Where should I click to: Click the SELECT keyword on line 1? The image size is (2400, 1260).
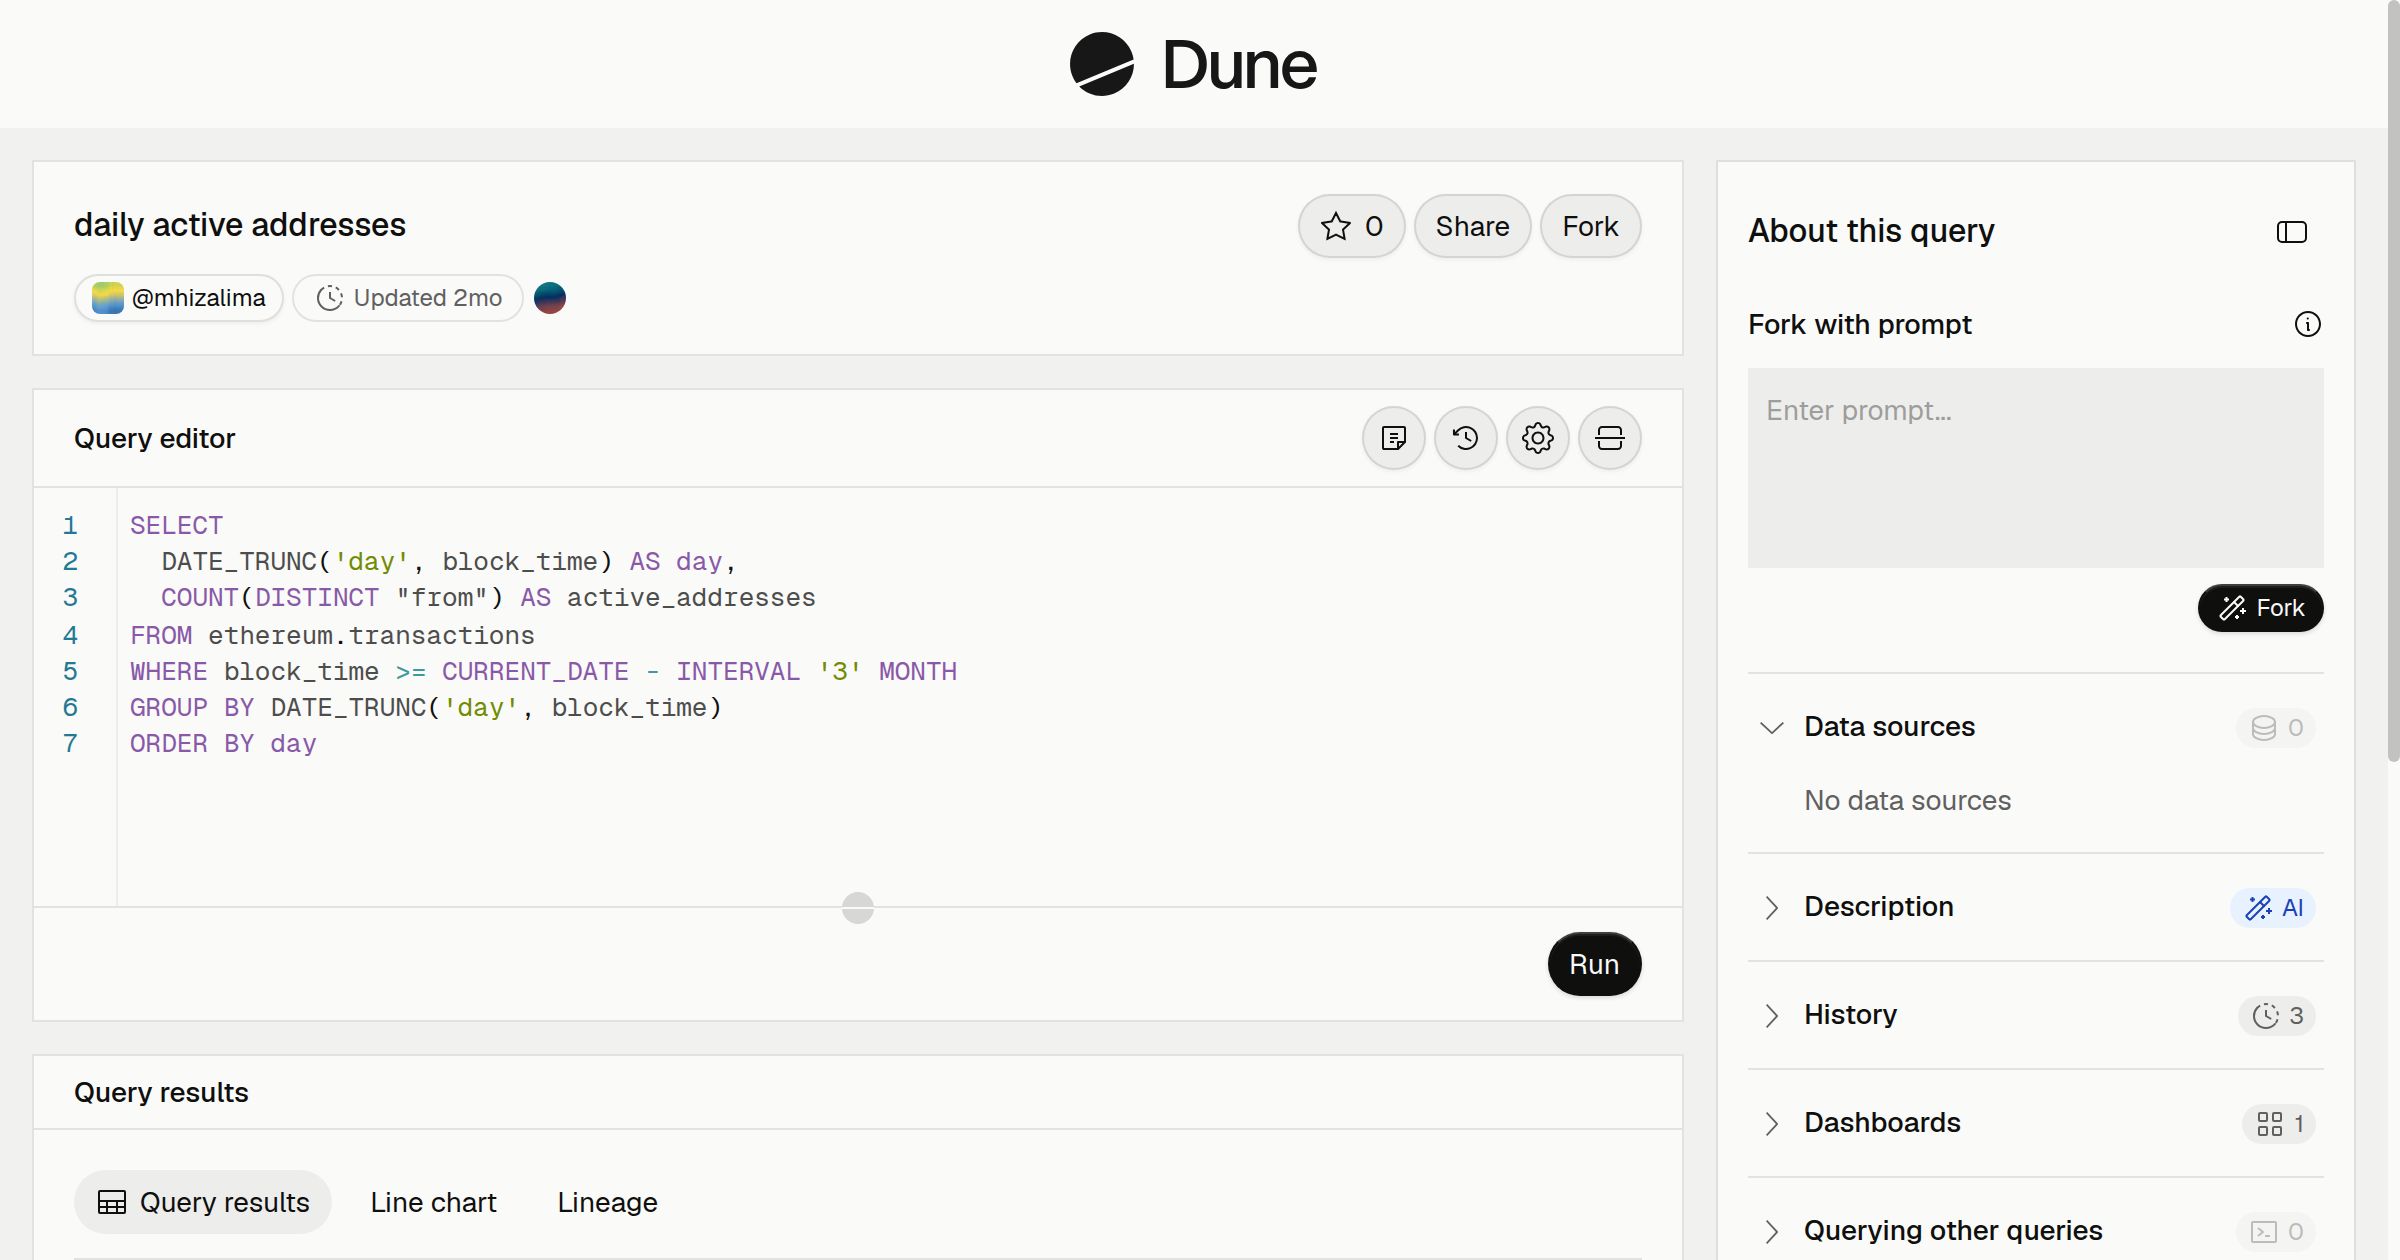point(176,526)
